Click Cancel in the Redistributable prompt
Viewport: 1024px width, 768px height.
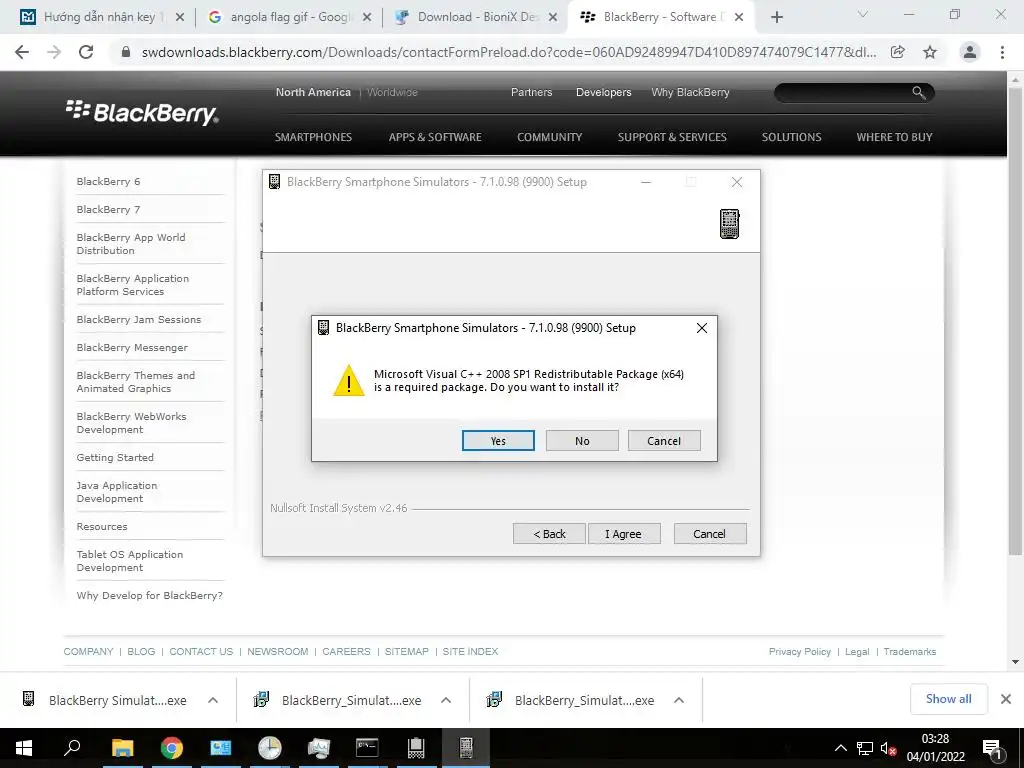pos(664,441)
